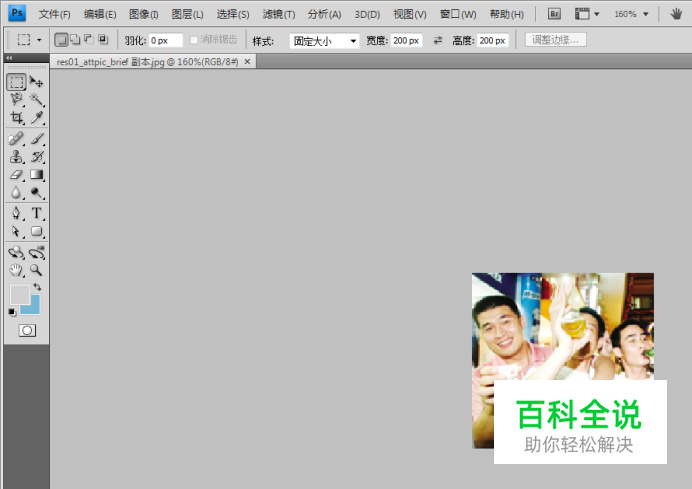Select the Healing Brush tool

(x=16, y=139)
